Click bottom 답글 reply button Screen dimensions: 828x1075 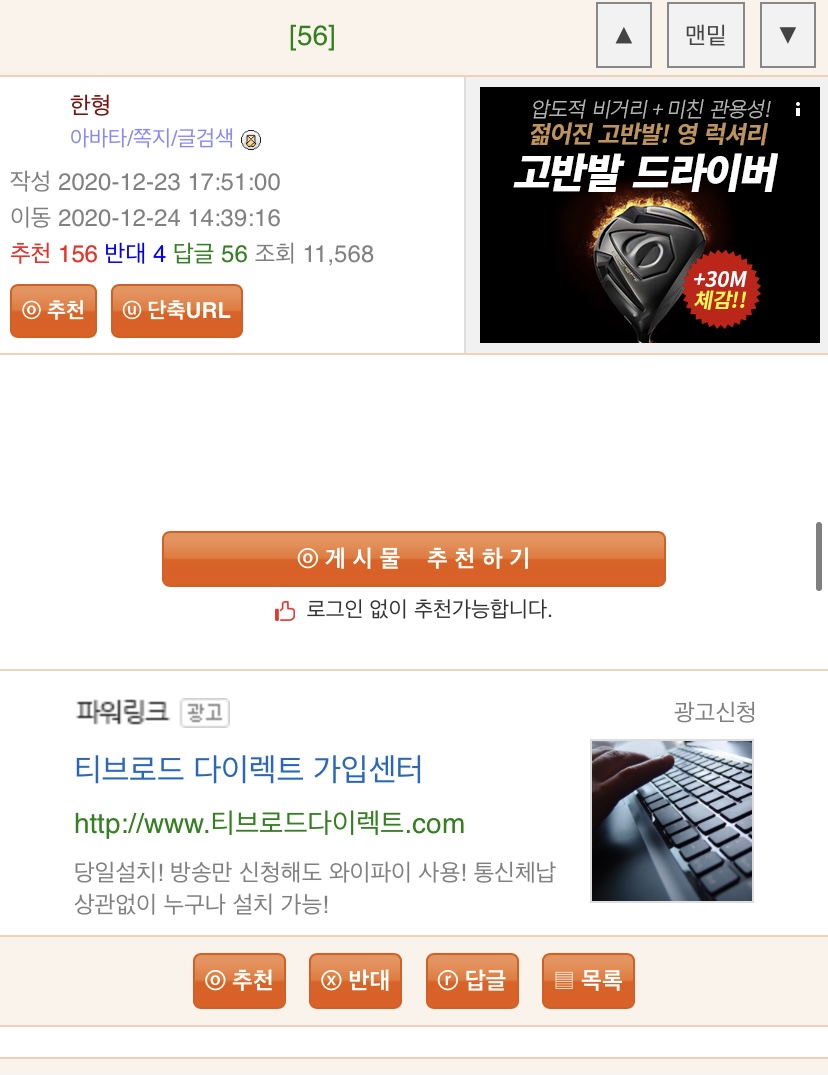pos(472,980)
